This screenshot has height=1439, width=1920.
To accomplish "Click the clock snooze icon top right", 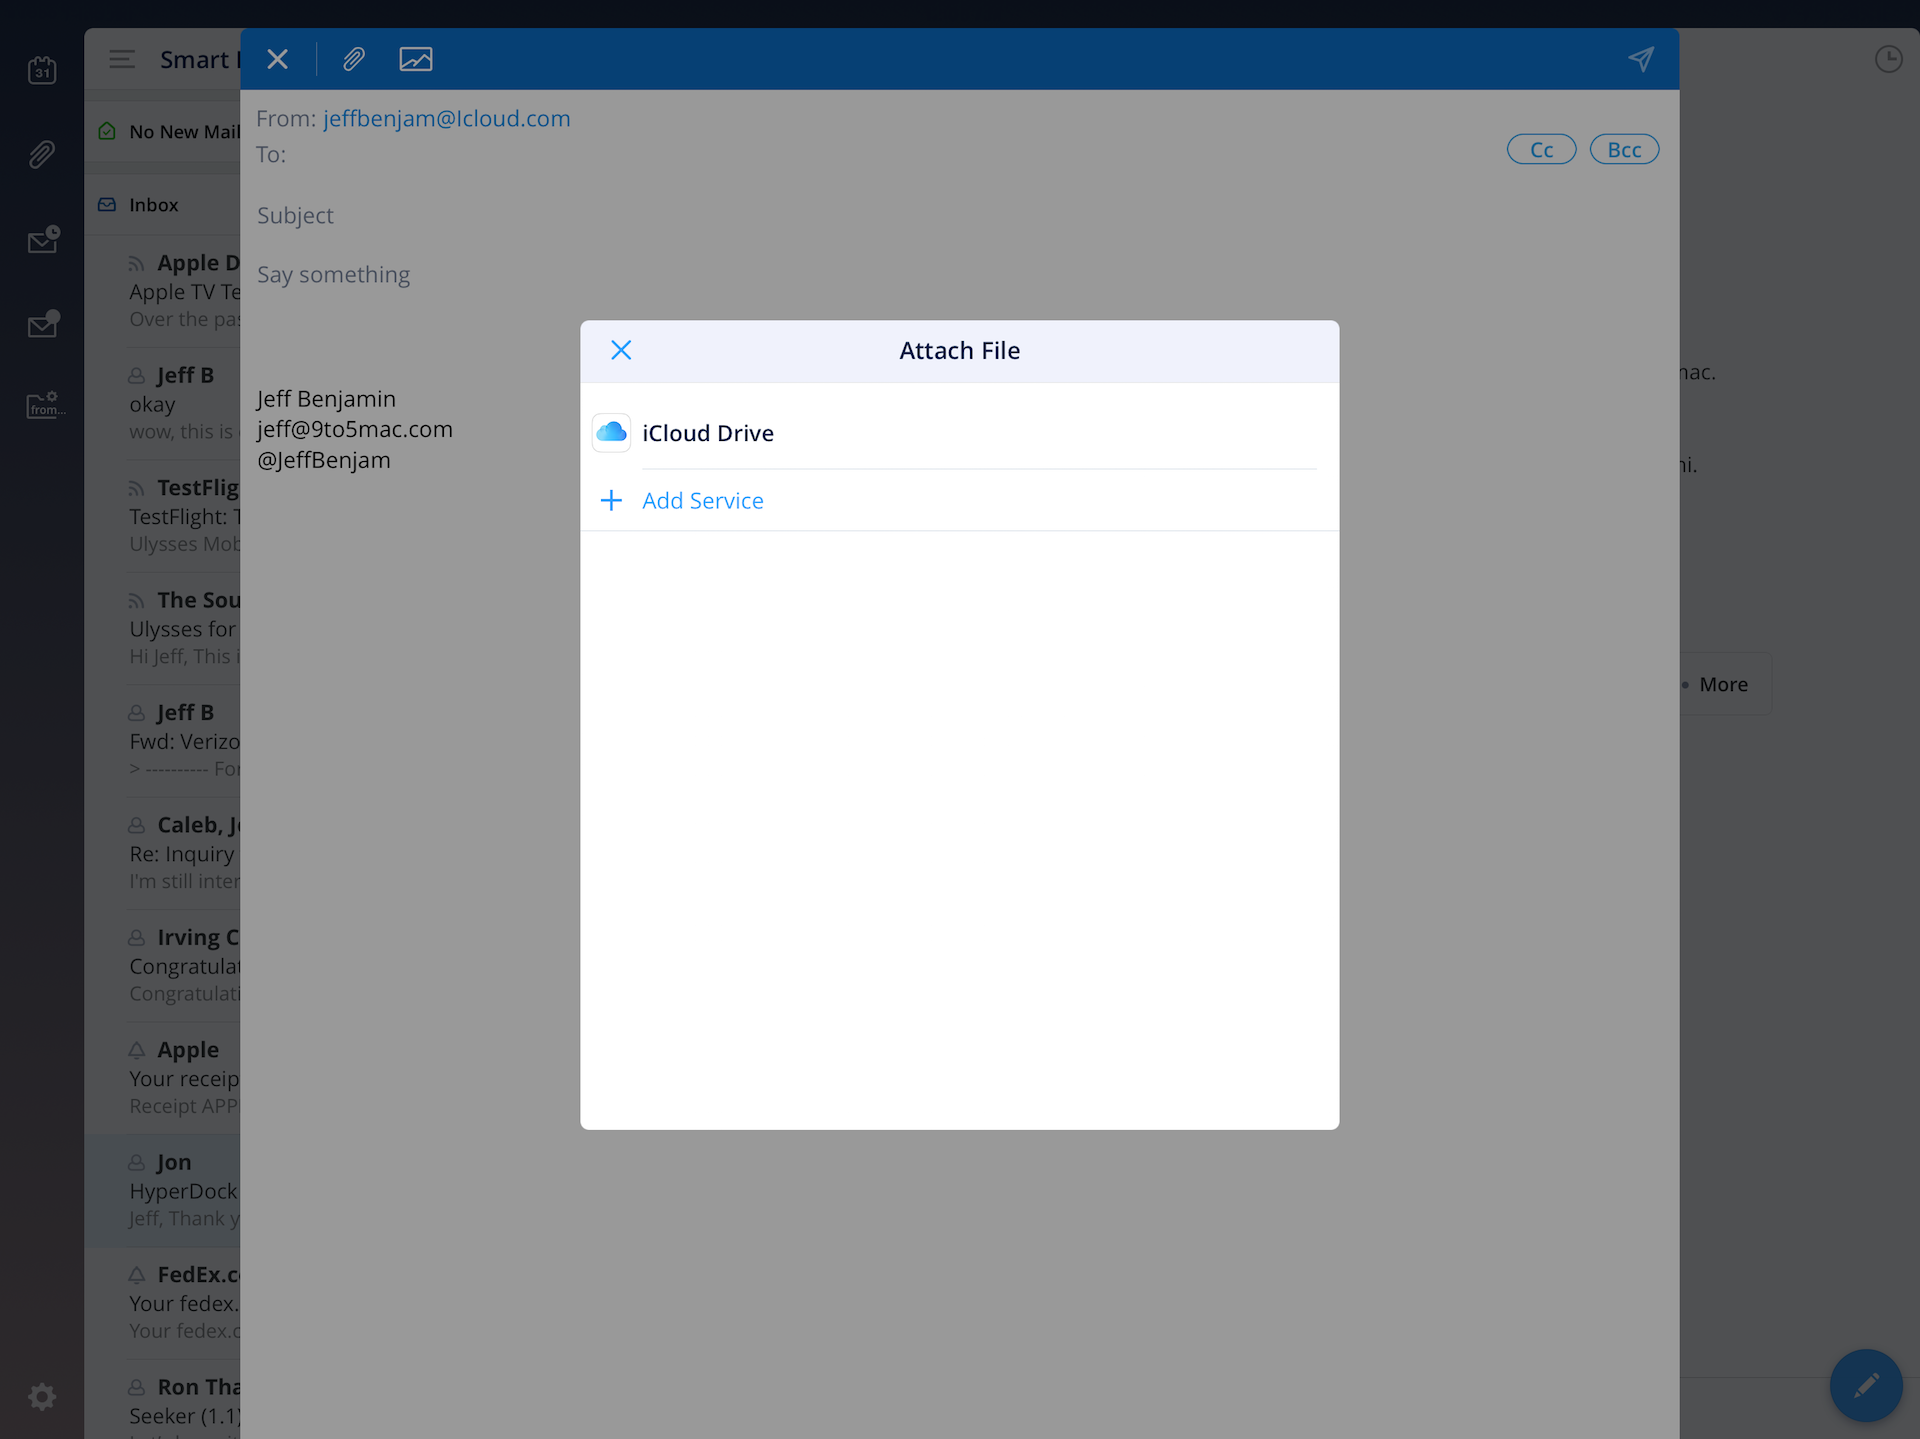I will pos(1888,59).
